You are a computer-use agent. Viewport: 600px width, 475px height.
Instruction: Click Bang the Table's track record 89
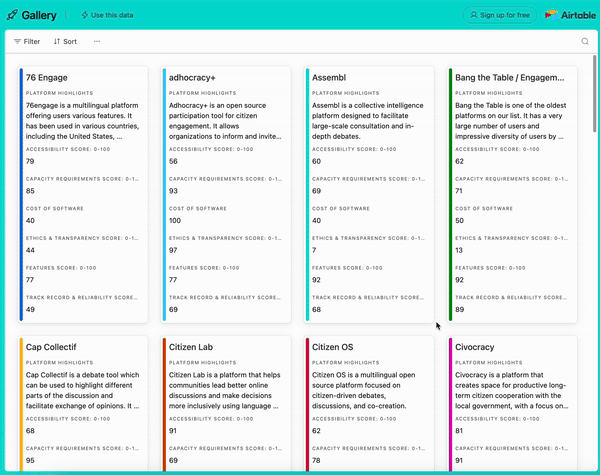(x=460, y=309)
